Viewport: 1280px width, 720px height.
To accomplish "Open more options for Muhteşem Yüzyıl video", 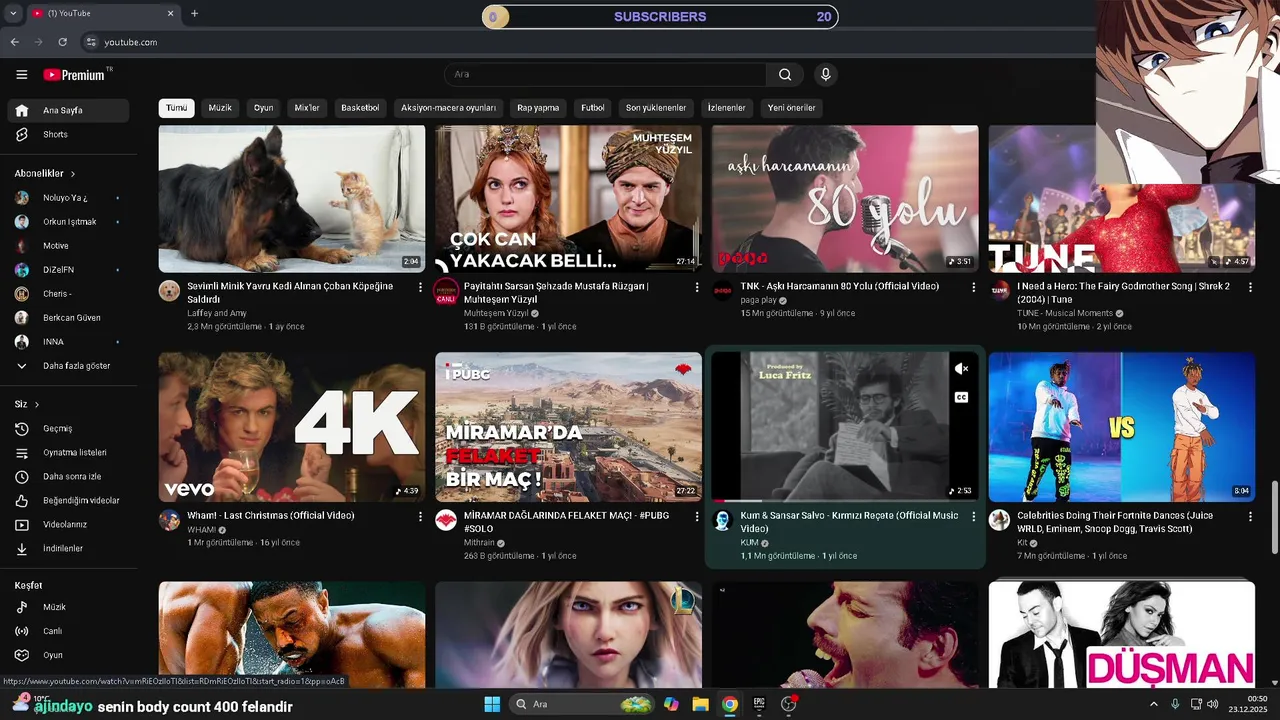I will click(697, 287).
